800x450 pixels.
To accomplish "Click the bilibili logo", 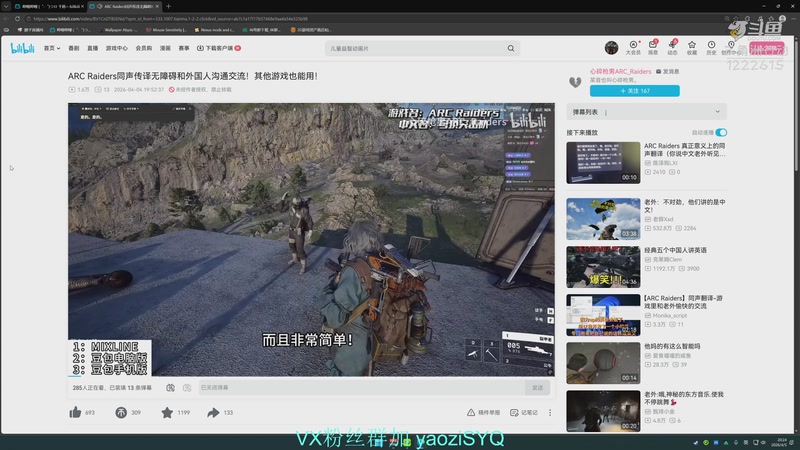I will click(22, 48).
